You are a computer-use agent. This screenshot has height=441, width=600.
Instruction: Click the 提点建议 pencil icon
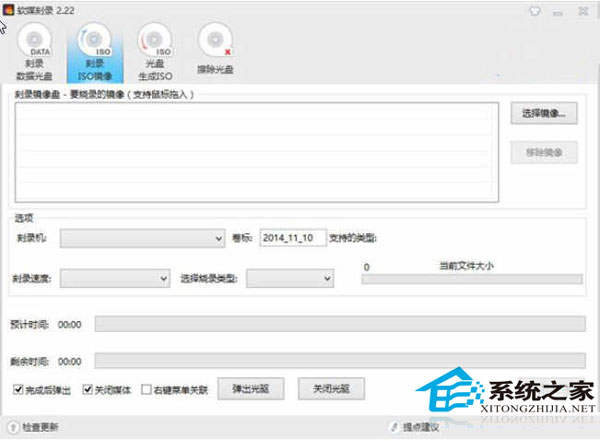(394, 427)
